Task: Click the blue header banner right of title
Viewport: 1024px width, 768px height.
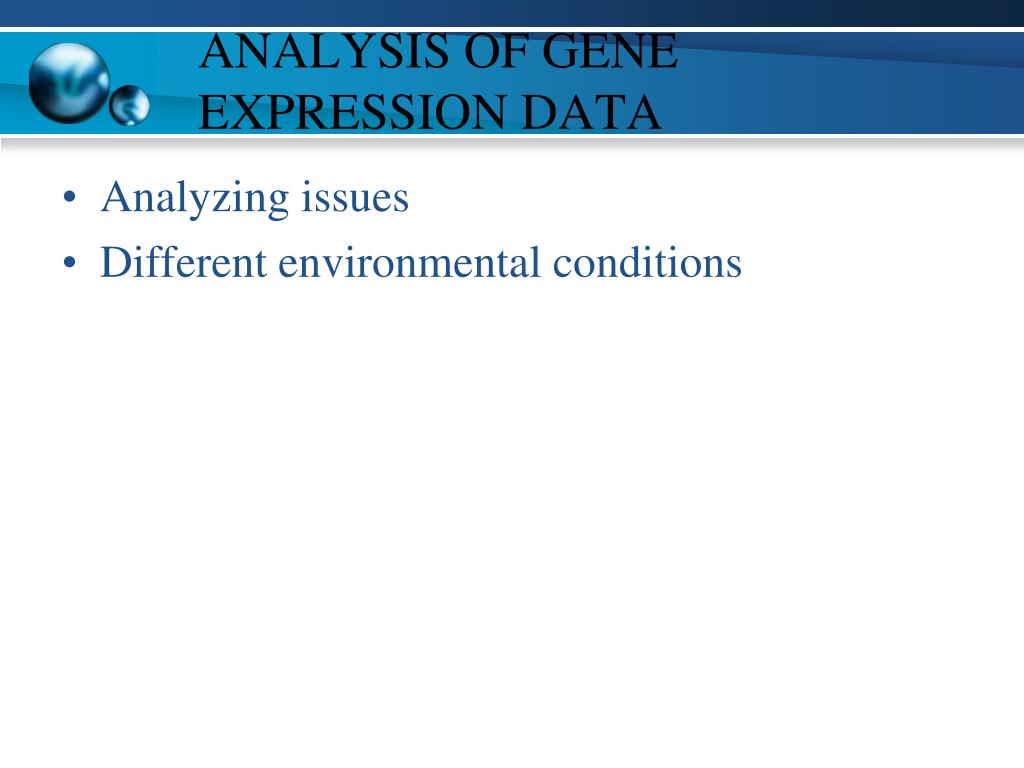Action: [x=849, y=84]
